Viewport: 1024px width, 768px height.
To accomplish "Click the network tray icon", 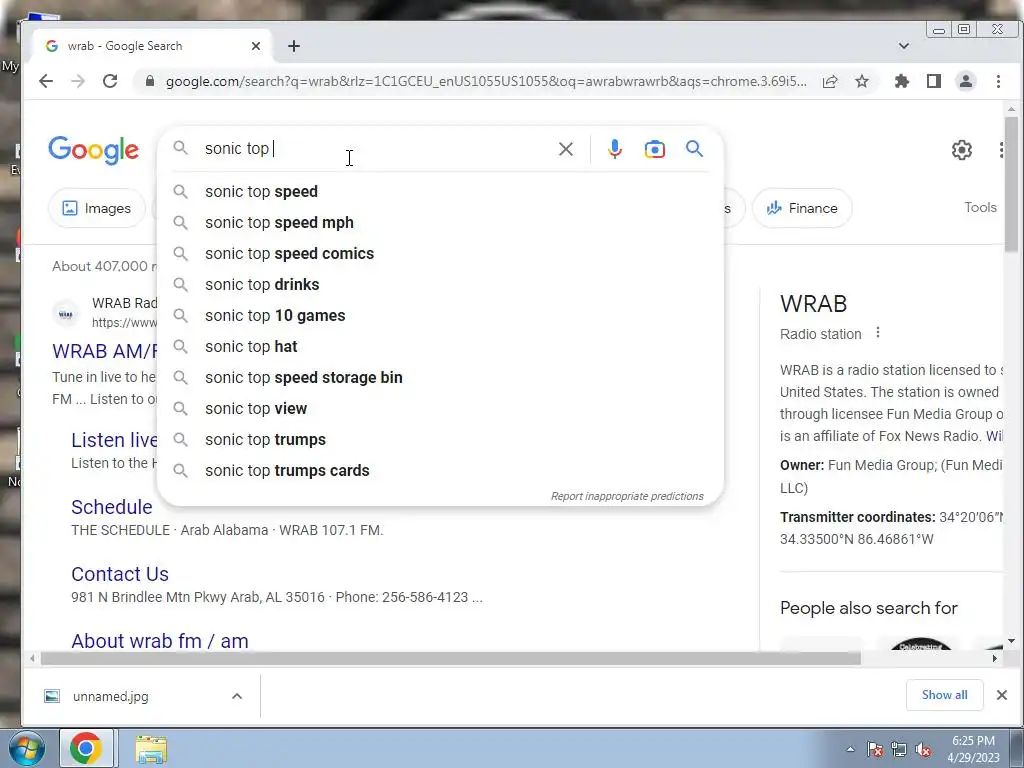I will click(899, 749).
